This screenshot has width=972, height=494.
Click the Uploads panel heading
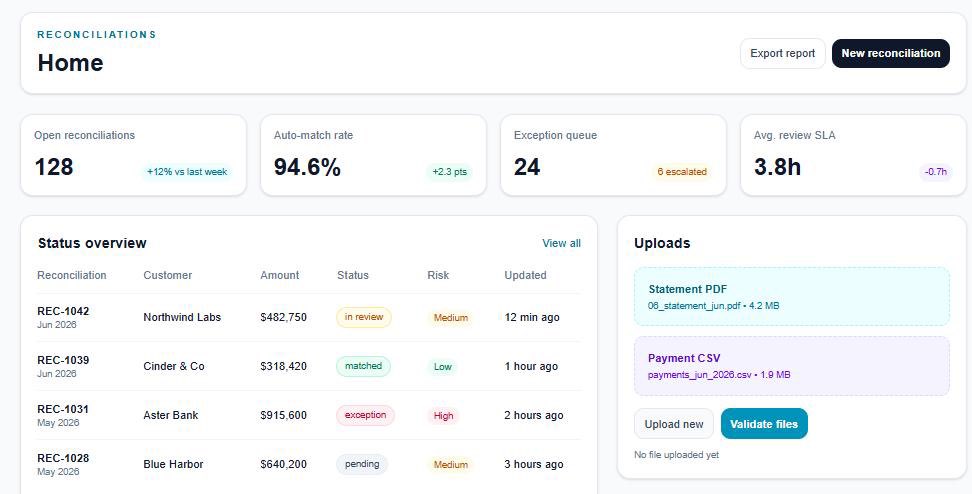pyautogui.click(x=662, y=243)
